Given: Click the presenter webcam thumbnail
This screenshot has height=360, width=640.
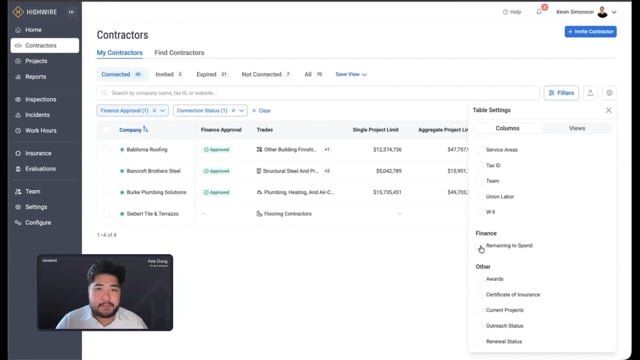Looking at the screenshot, I should 105,292.
